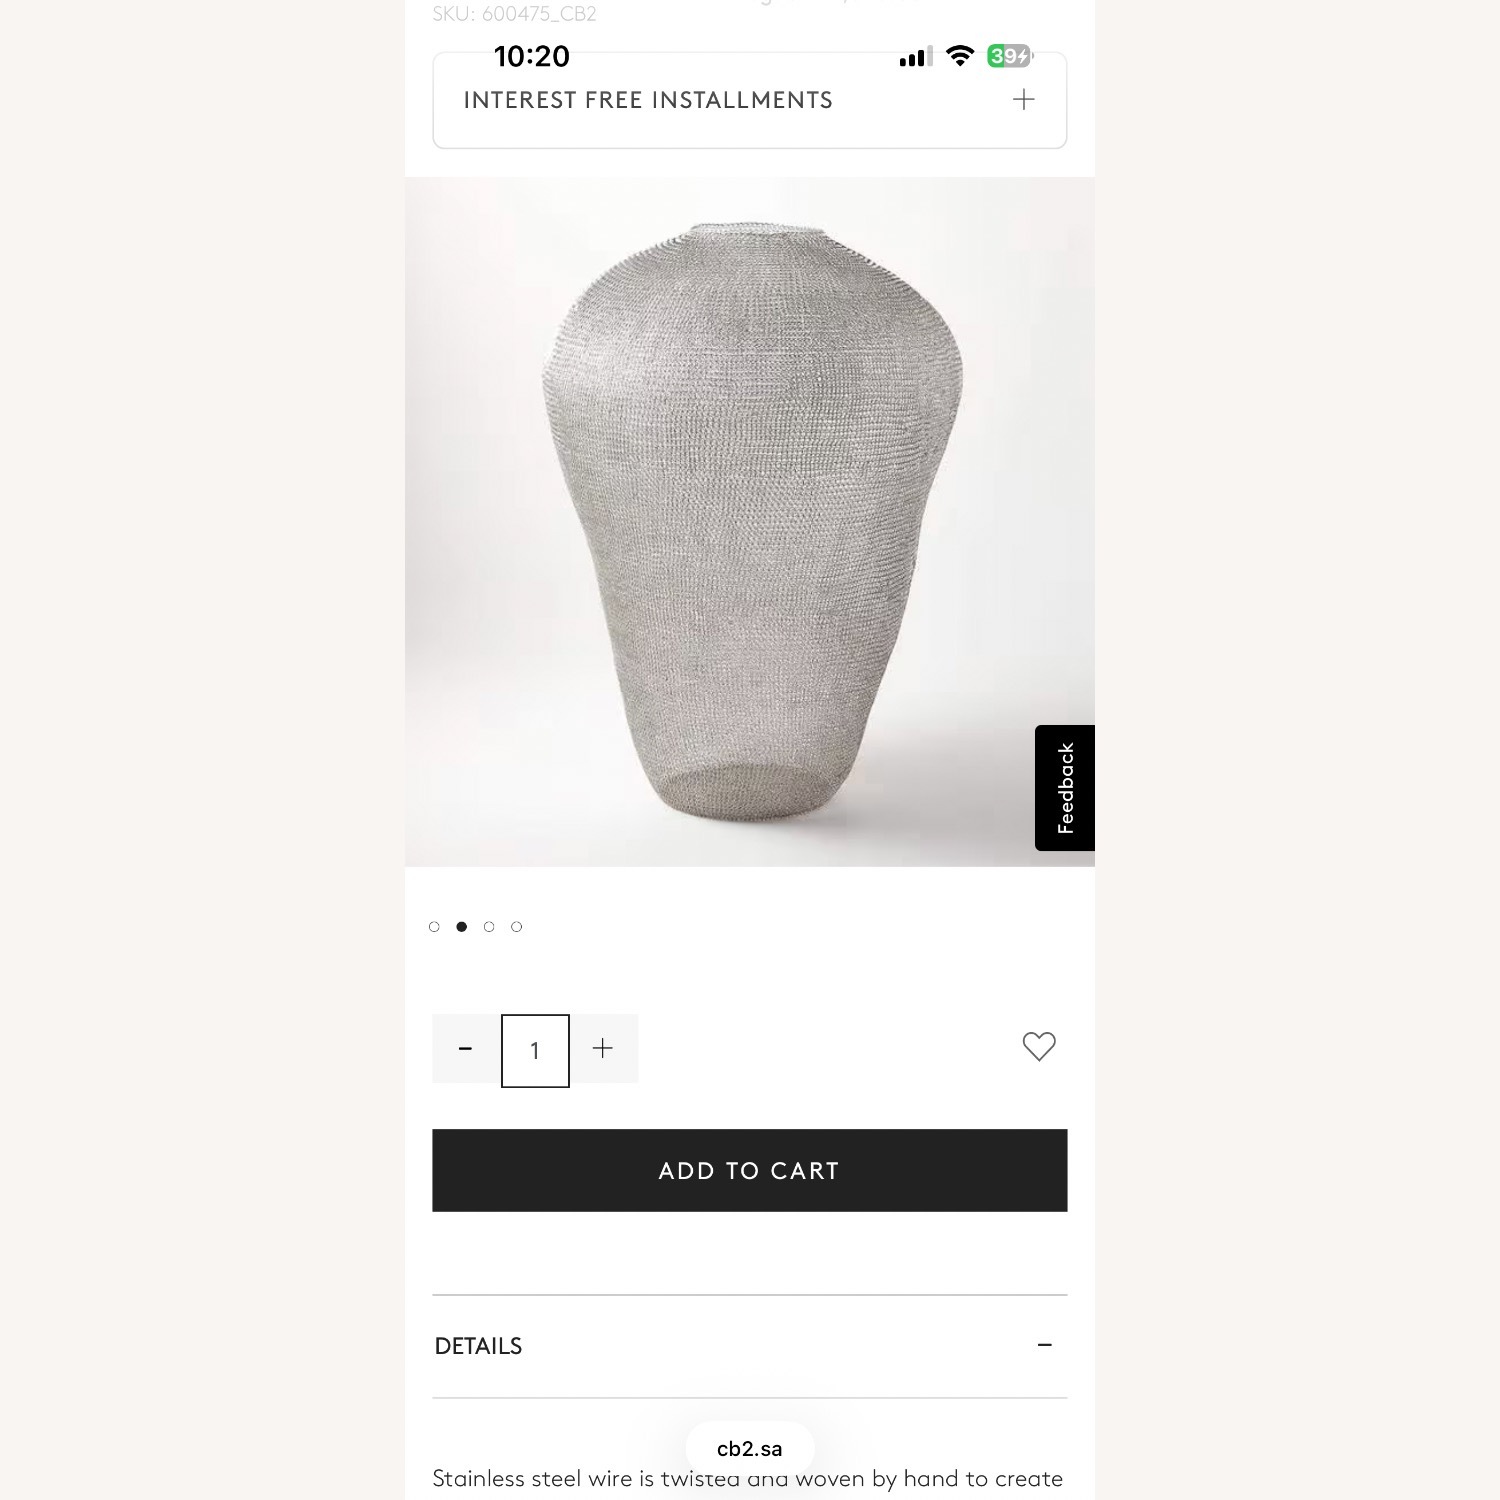Expand Interest Free Installments with plus icon
The image size is (1500, 1500).
pos(1023,99)
